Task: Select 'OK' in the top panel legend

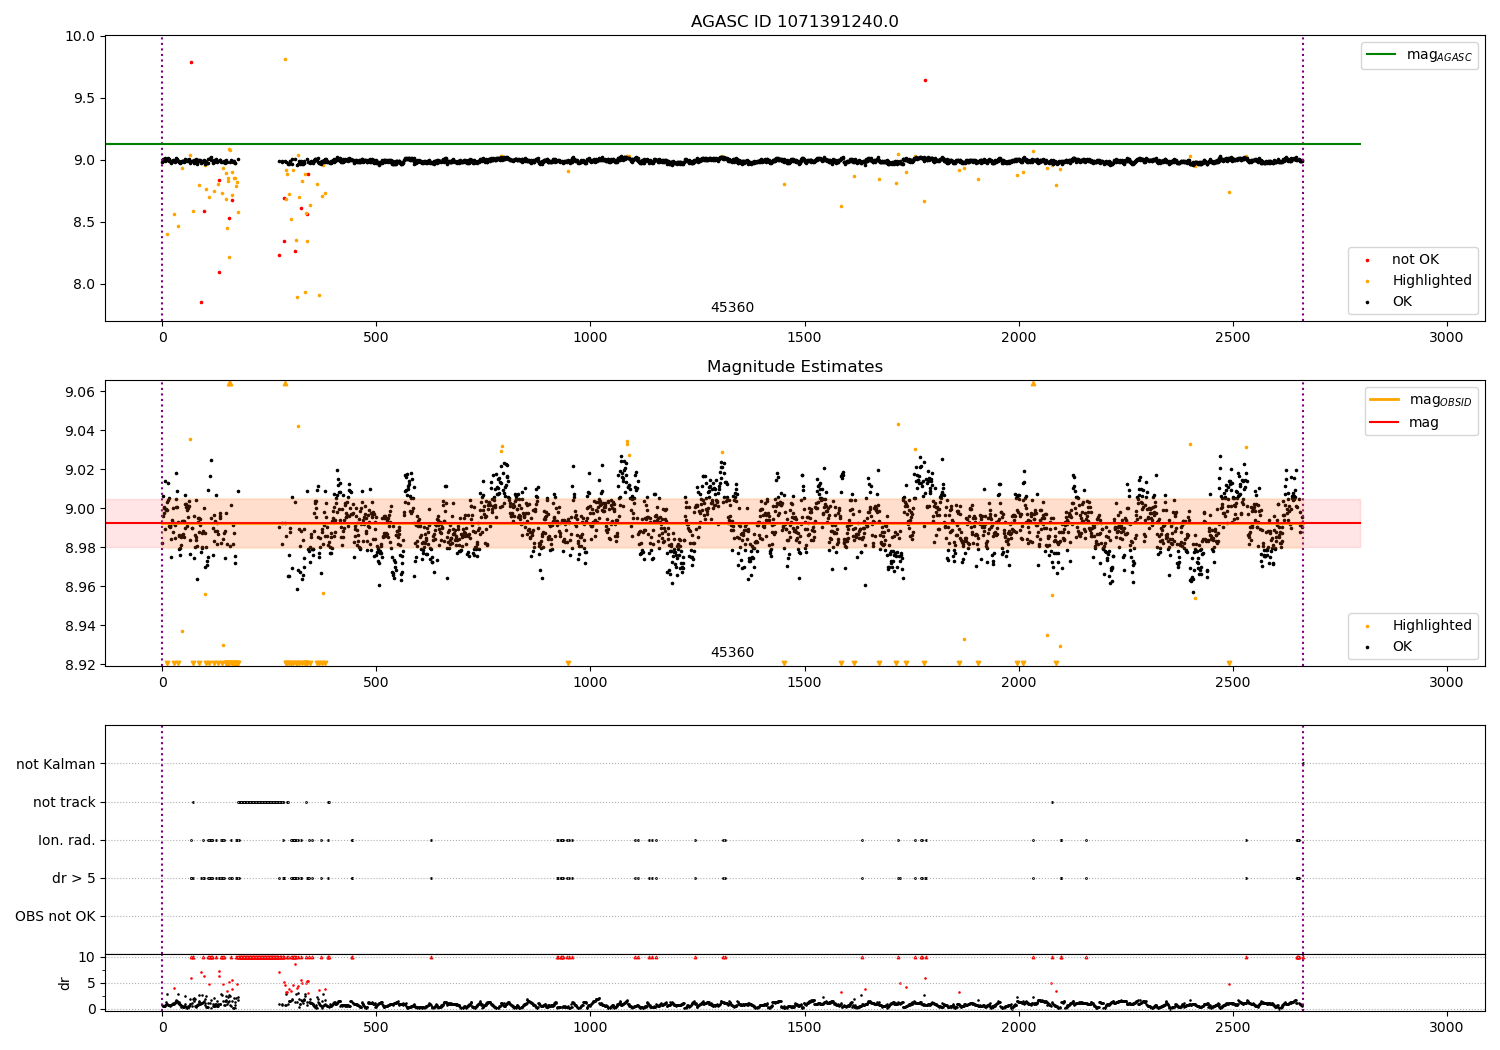Action: coord(1402,302)
